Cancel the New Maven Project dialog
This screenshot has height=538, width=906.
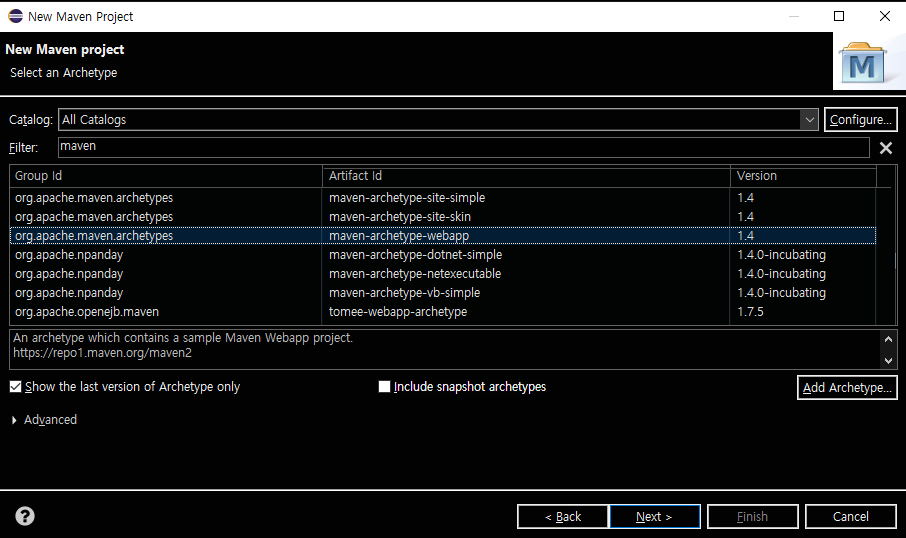click(851, 517)
